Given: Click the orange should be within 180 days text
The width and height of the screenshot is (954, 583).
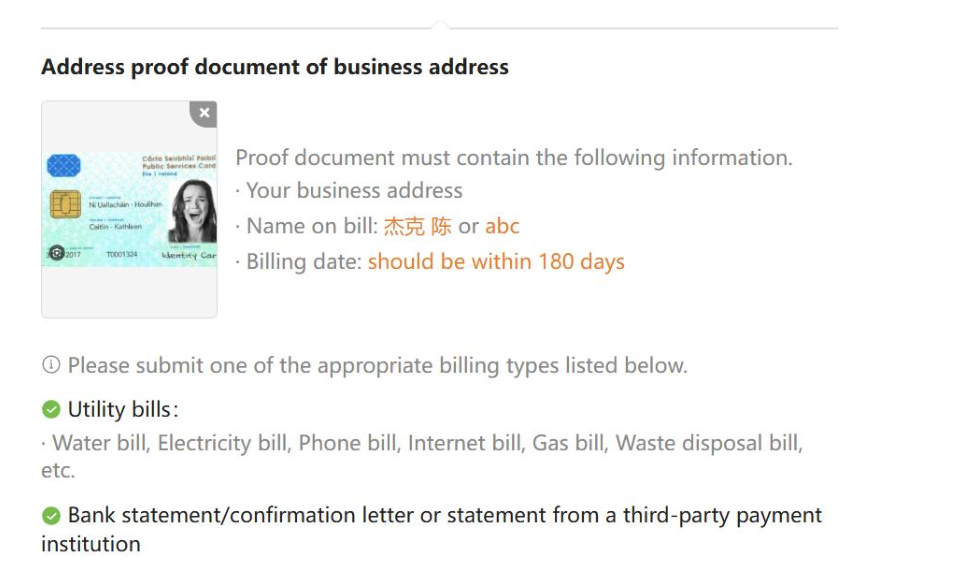Looking at the screenshot, I should click(x=496, y=262).
